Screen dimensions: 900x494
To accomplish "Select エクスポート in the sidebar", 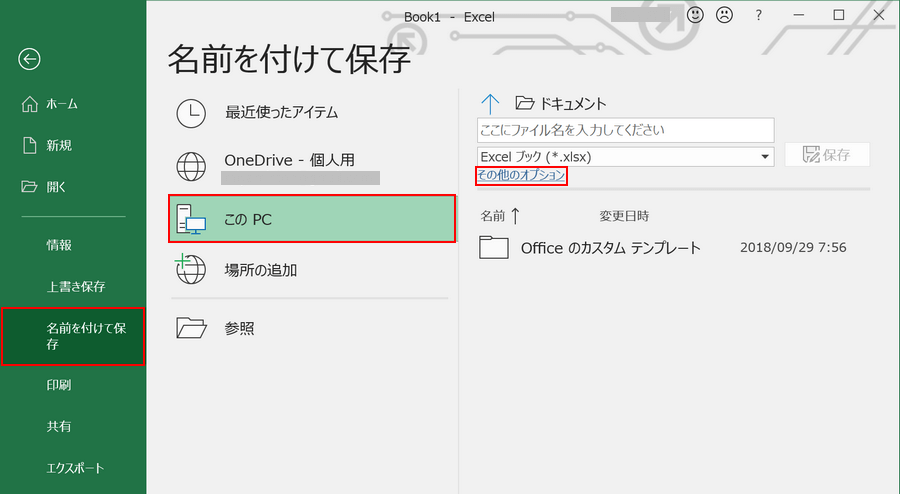I will (x=73, y=468).
